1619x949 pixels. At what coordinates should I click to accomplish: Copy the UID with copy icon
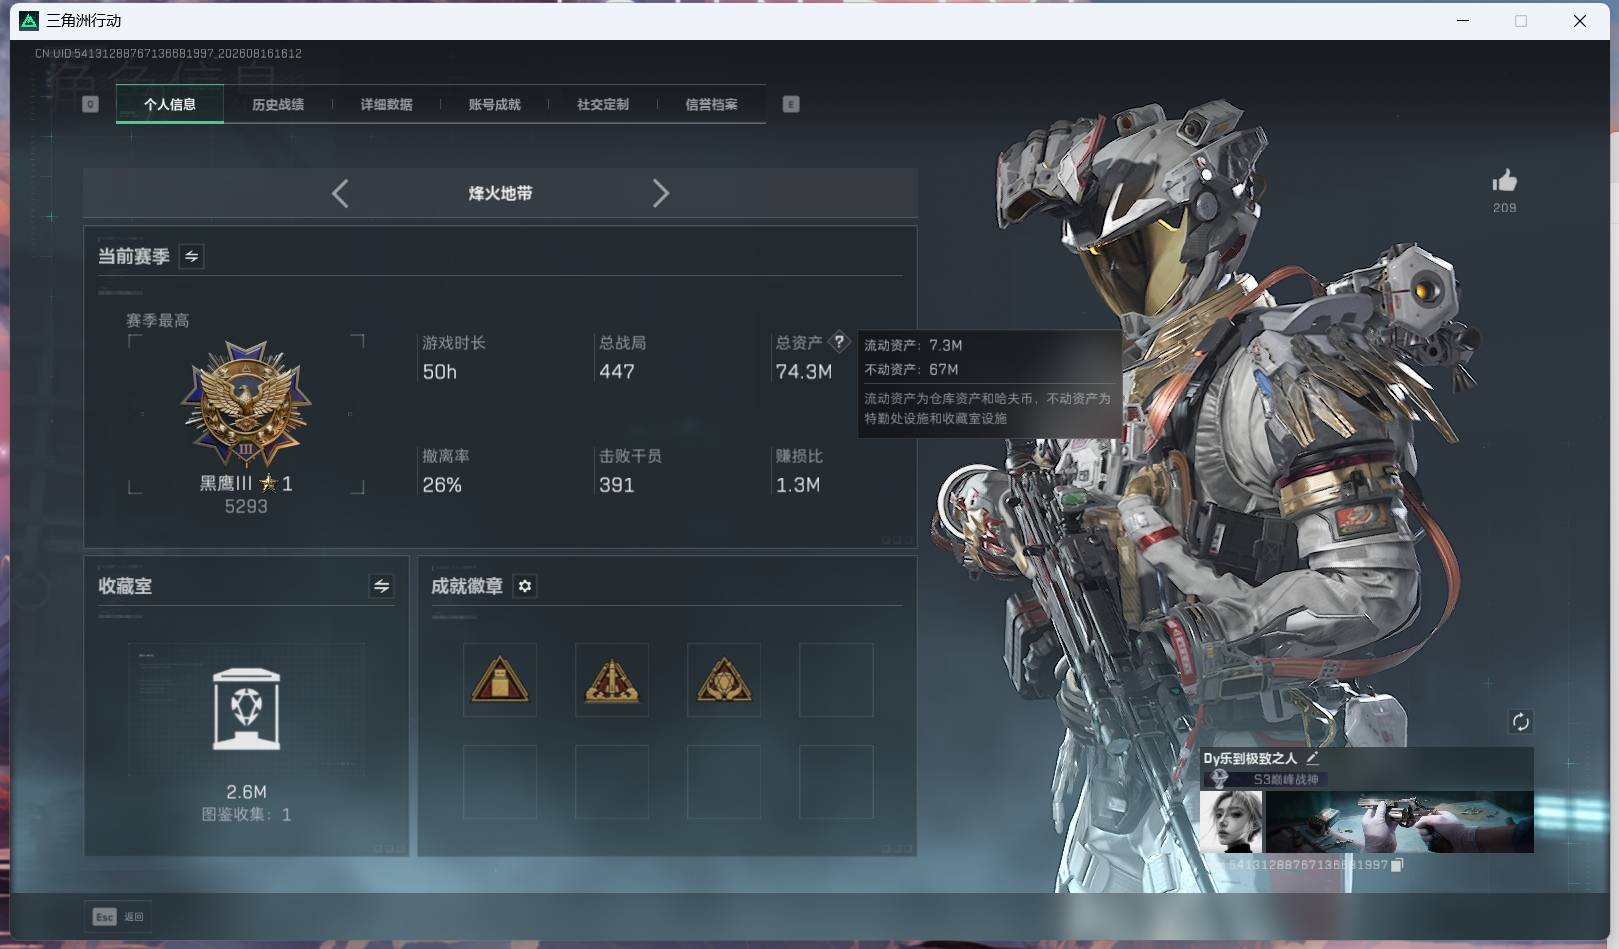pos(1397,865)
